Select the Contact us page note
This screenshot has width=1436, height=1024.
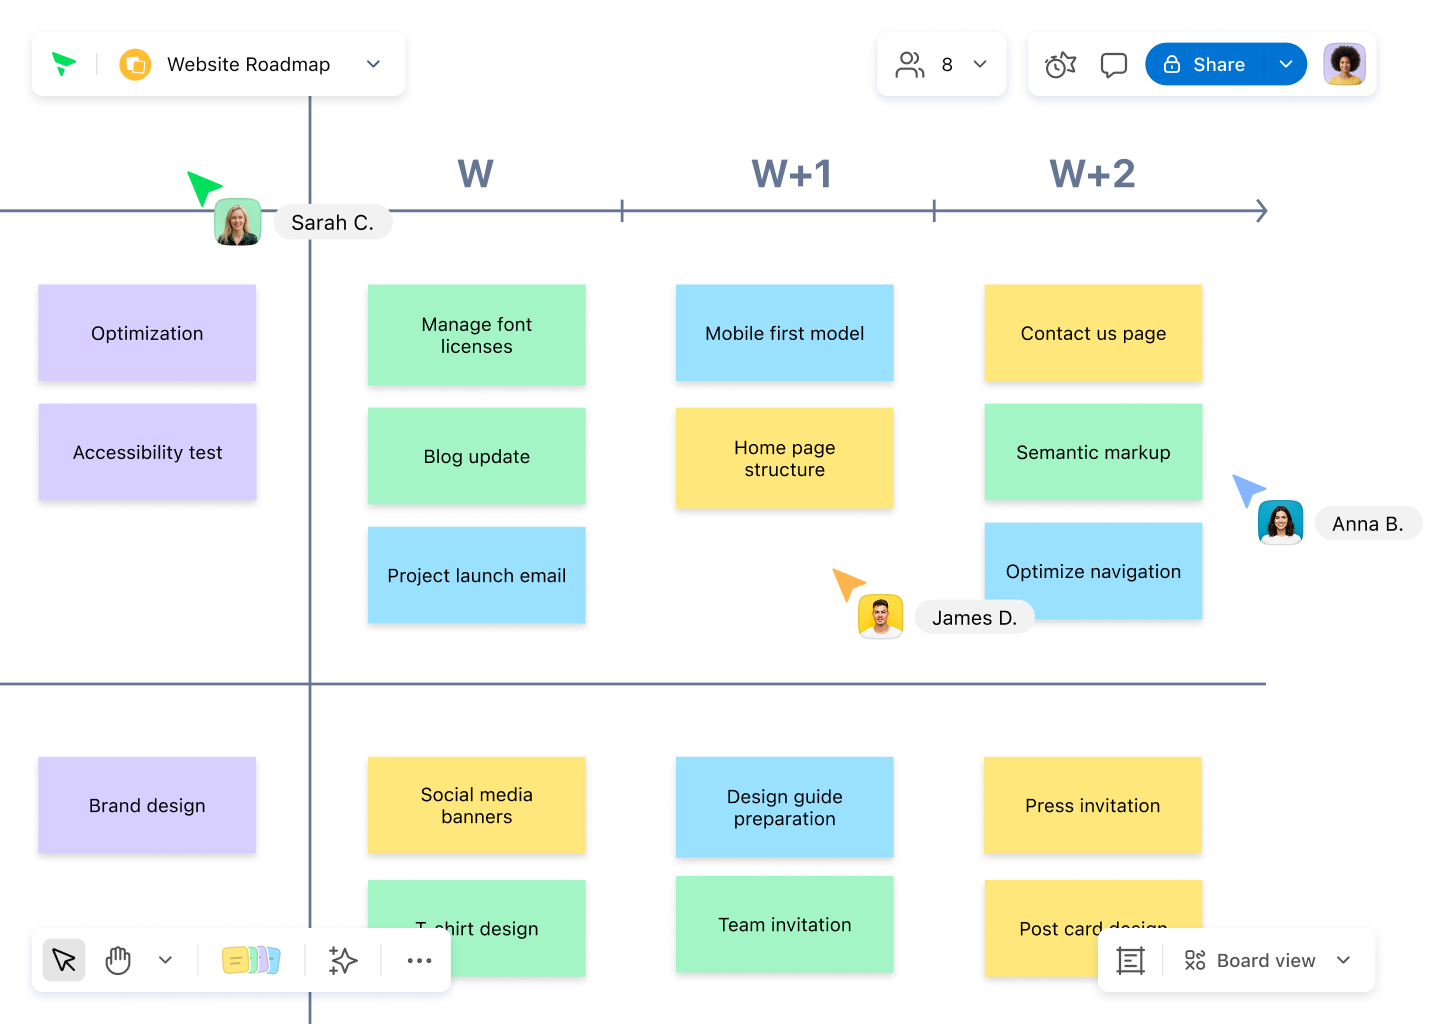coord(1093,333)
